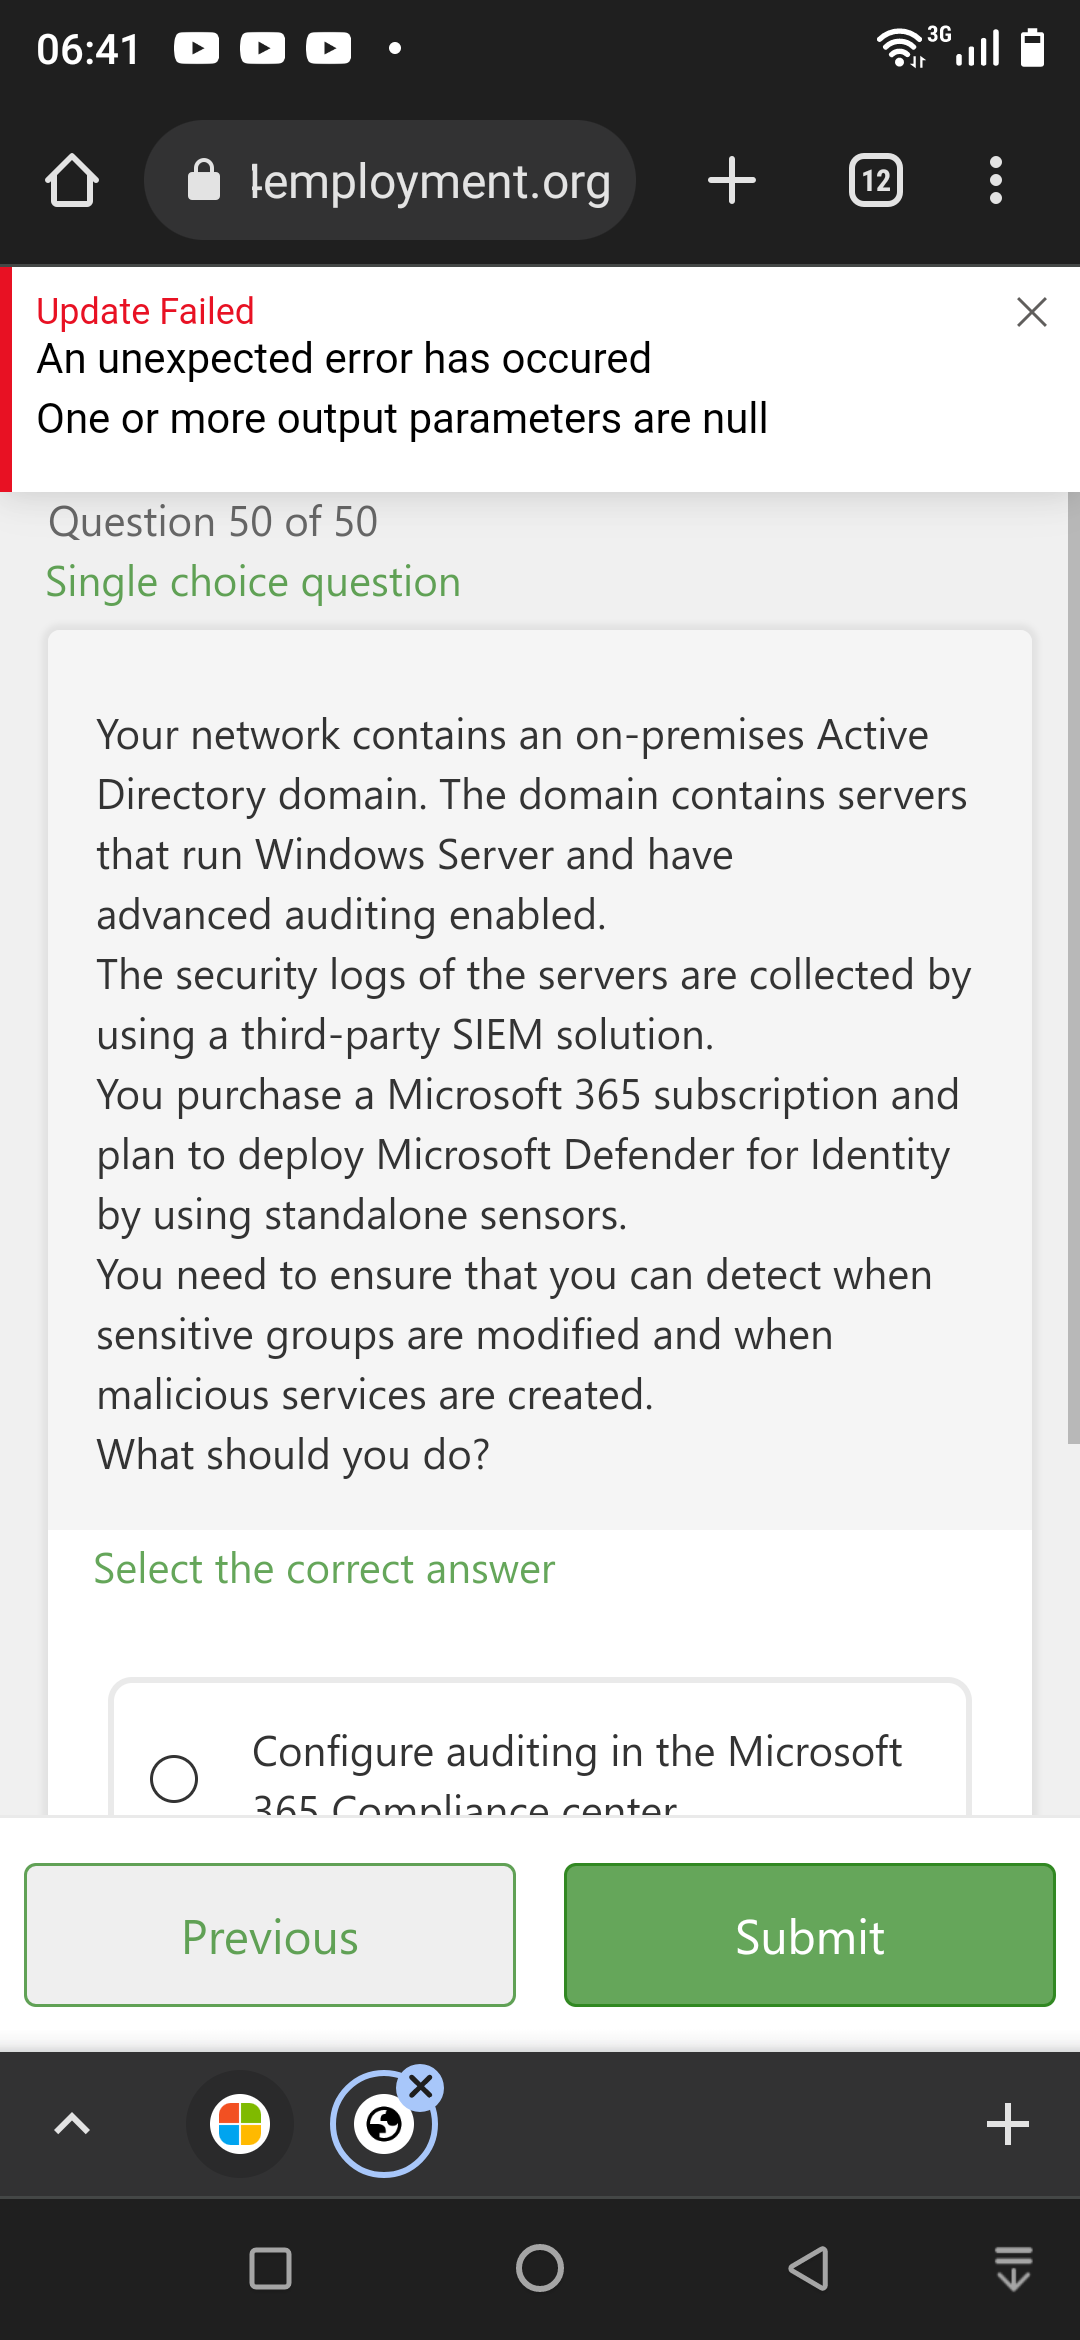This screenshot has width=1080, height=2340.
Task: Tap the plus icon next to the bubbles
Action: [x=1007, y=2125]
